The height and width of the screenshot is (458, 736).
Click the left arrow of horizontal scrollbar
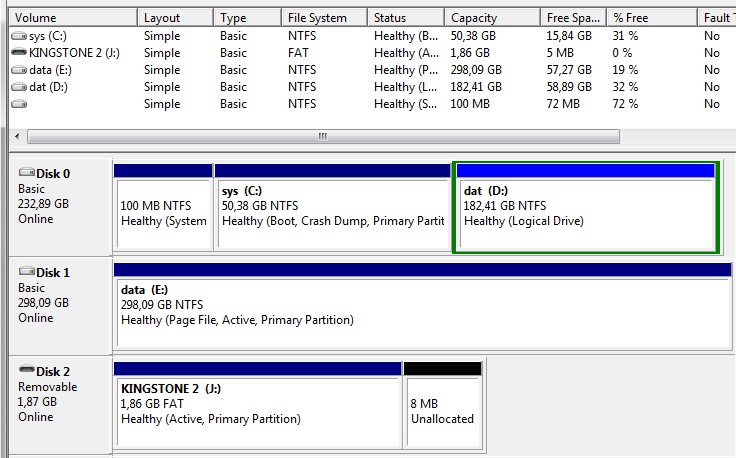tap(17, 137)
